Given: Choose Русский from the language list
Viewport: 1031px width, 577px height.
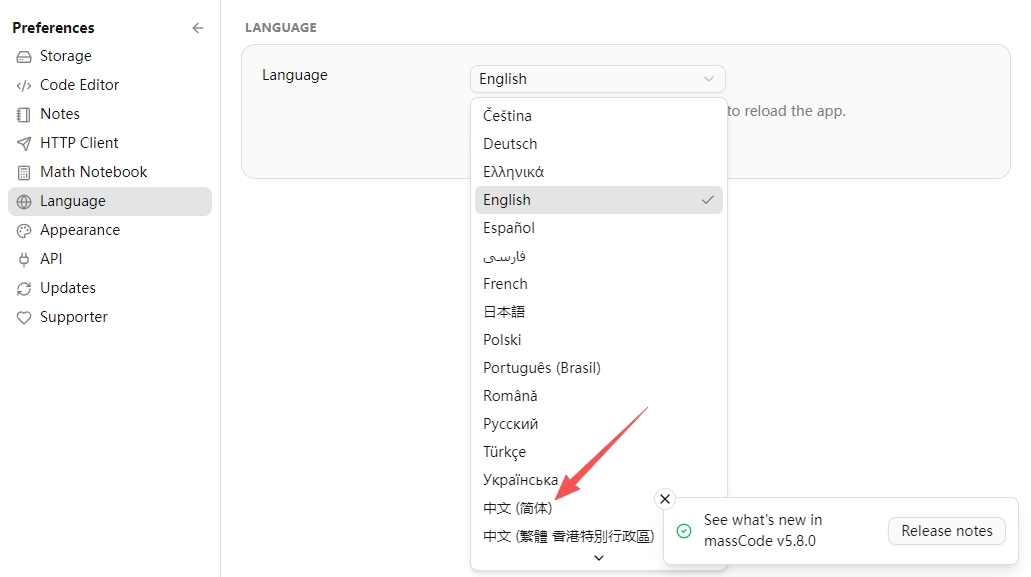Looking at the screenshot, I should point(598,425).
